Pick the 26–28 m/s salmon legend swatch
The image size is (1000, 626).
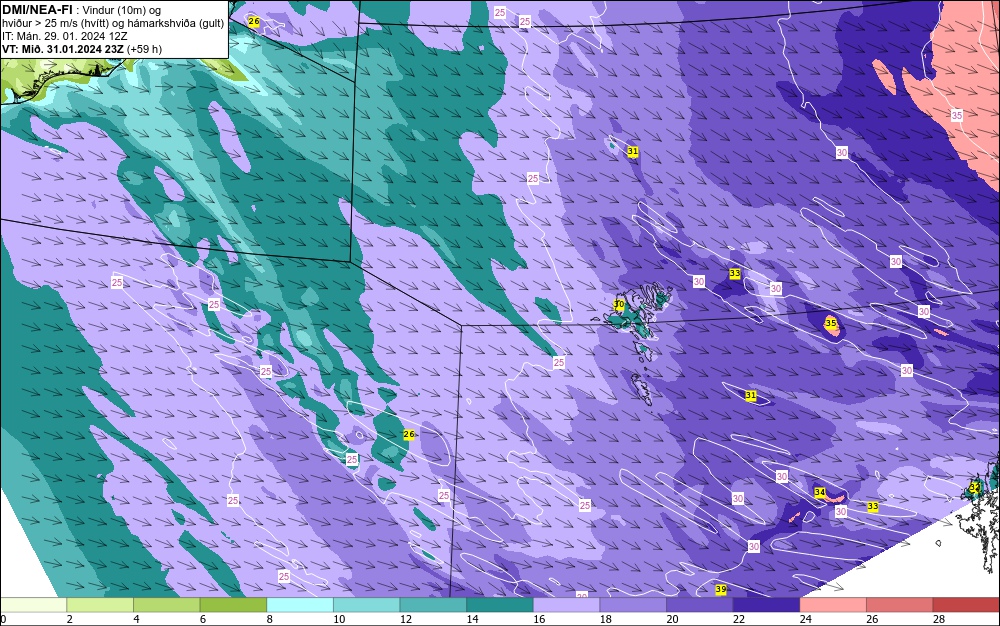900,604
